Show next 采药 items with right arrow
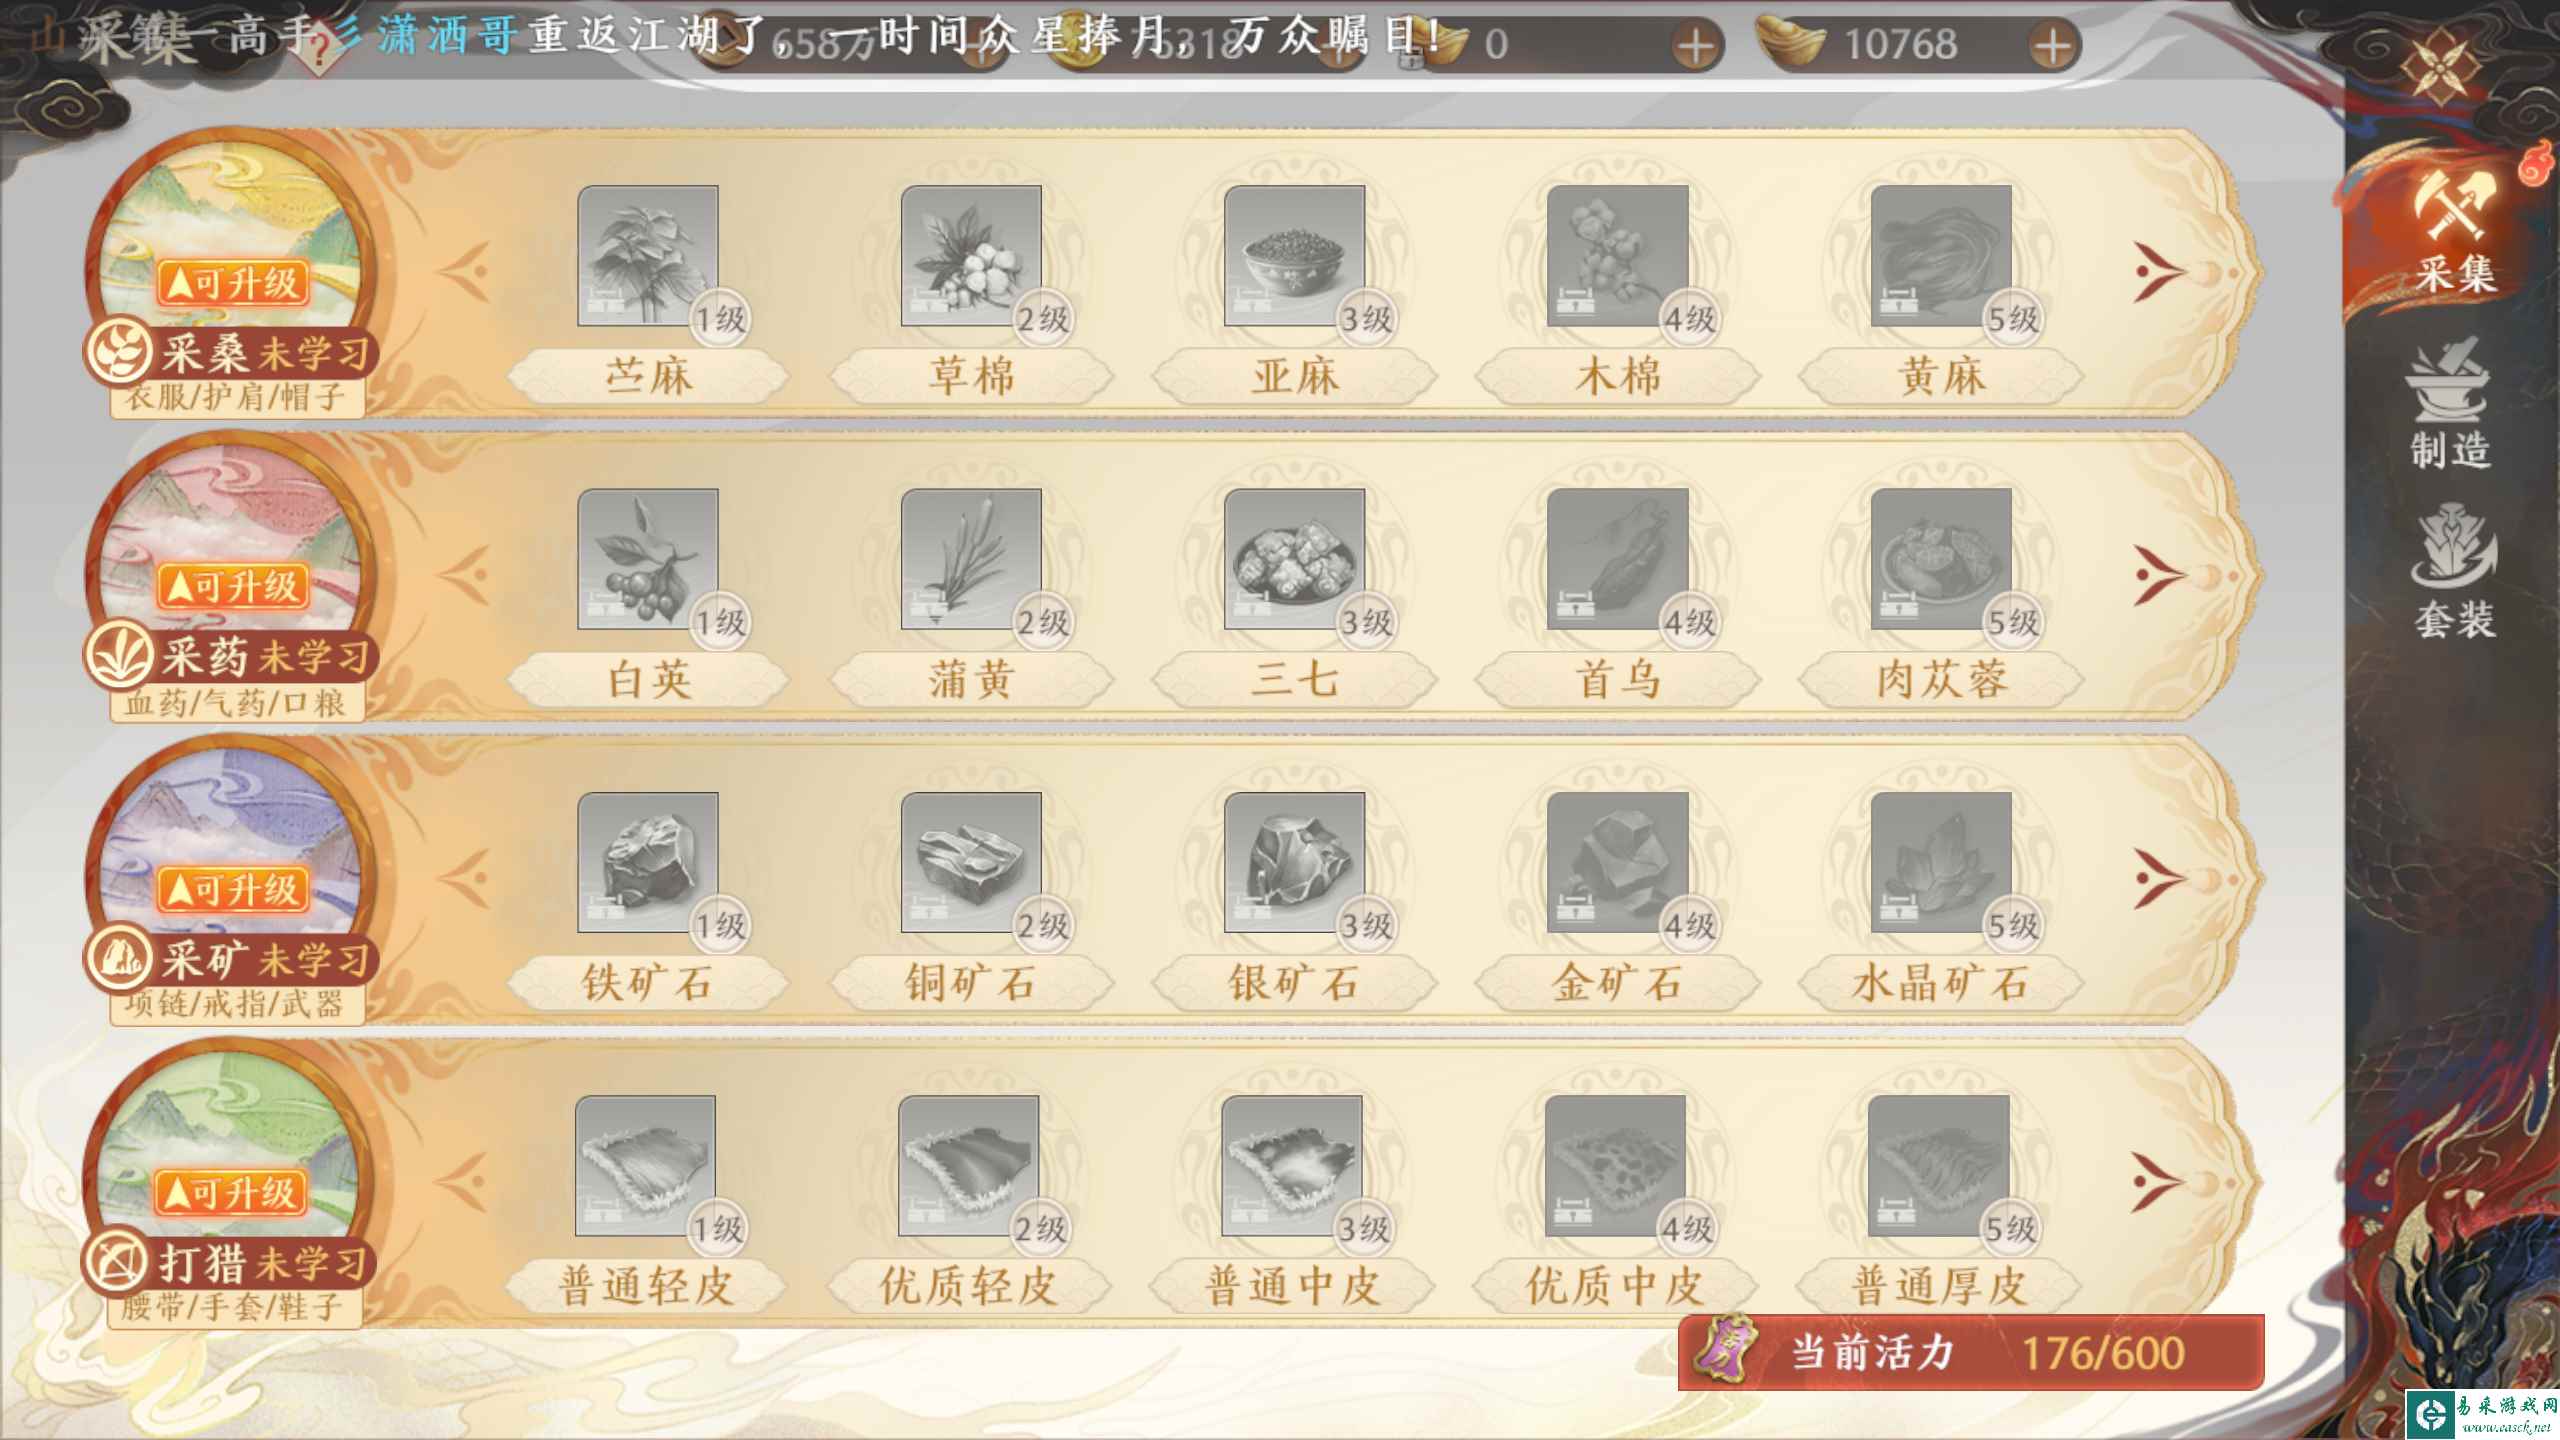The image size is (2560, 1440). (2158, 575)
